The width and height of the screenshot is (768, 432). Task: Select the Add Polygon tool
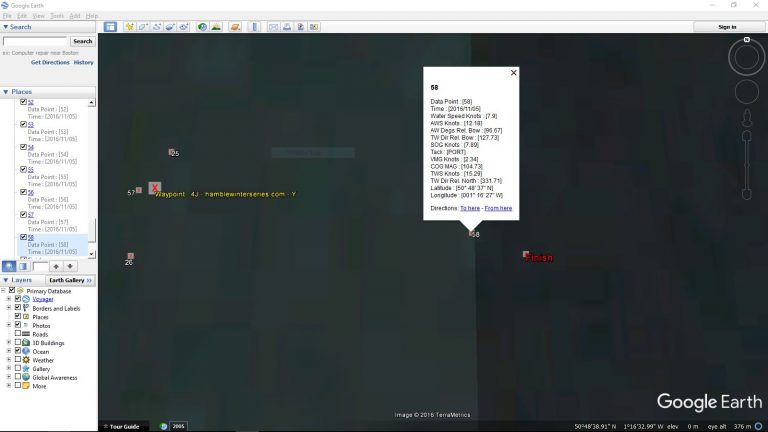(143, 27)
